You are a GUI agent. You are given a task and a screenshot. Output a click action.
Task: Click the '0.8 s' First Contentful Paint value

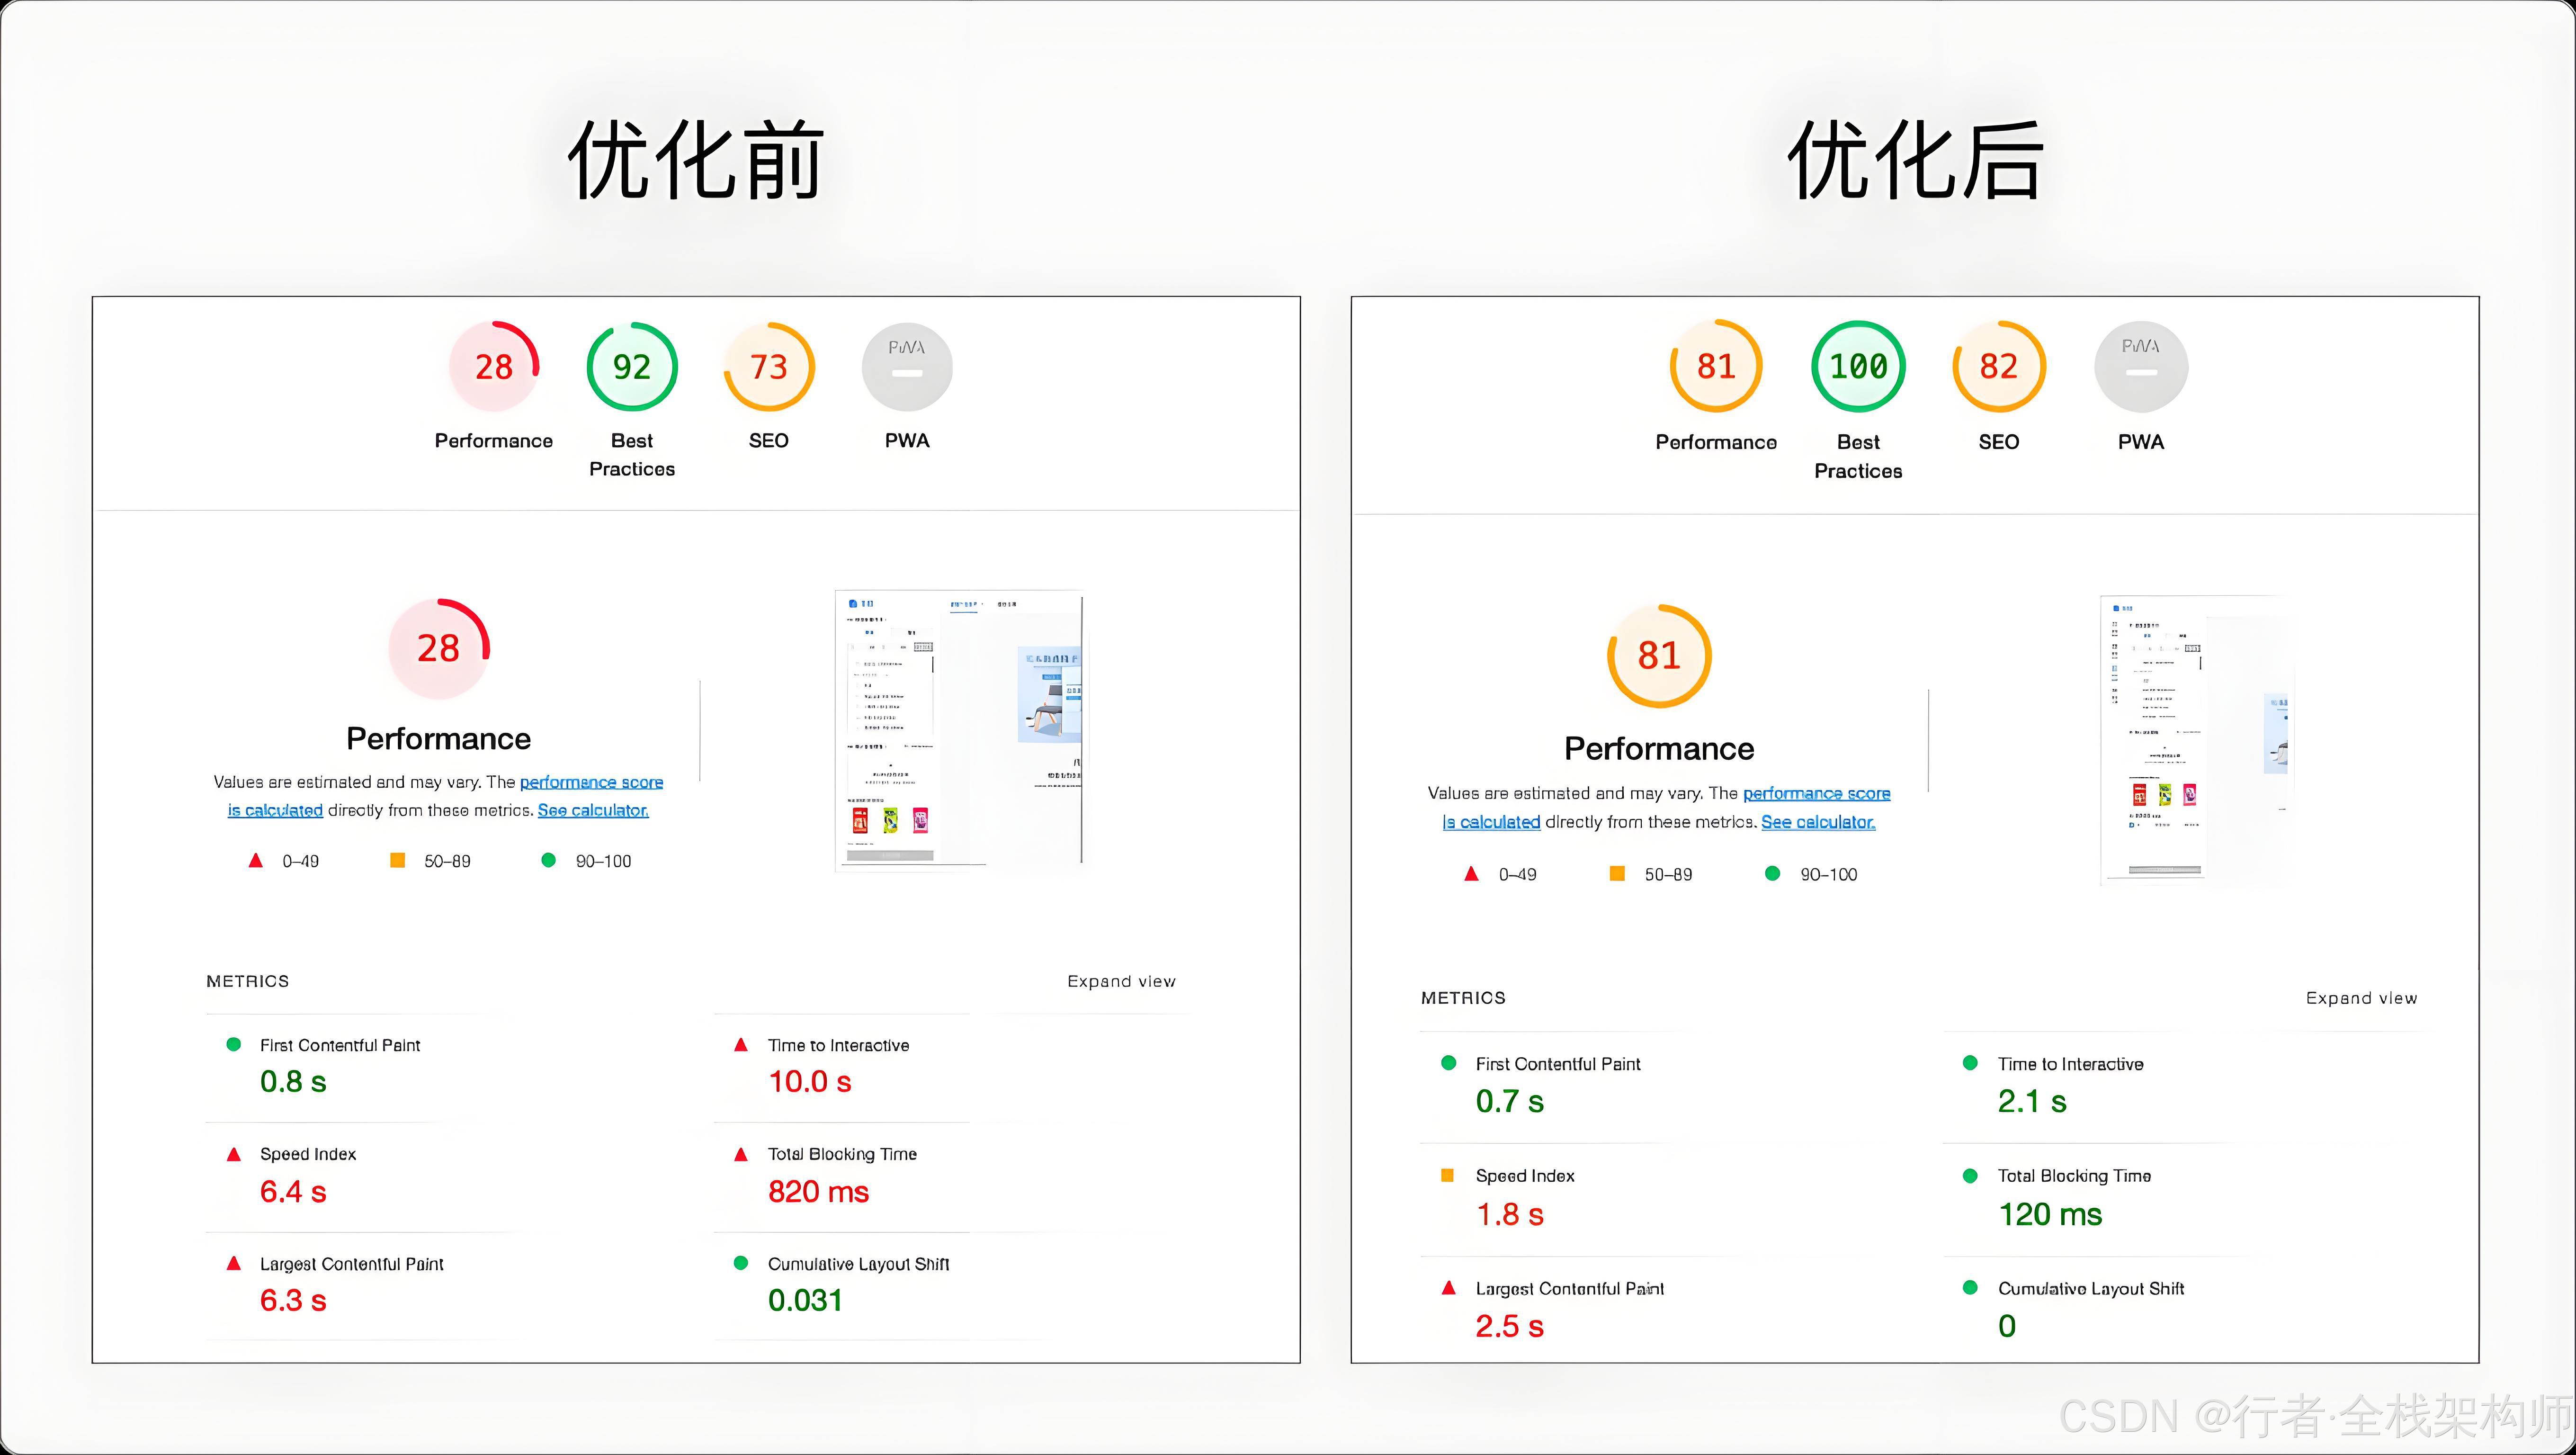(293, 1081)
